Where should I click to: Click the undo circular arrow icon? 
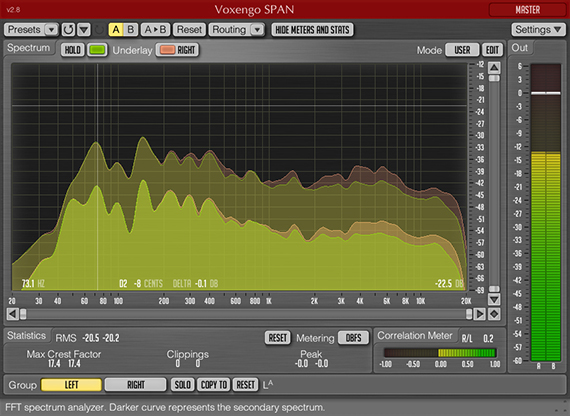(x=68, y=29)
